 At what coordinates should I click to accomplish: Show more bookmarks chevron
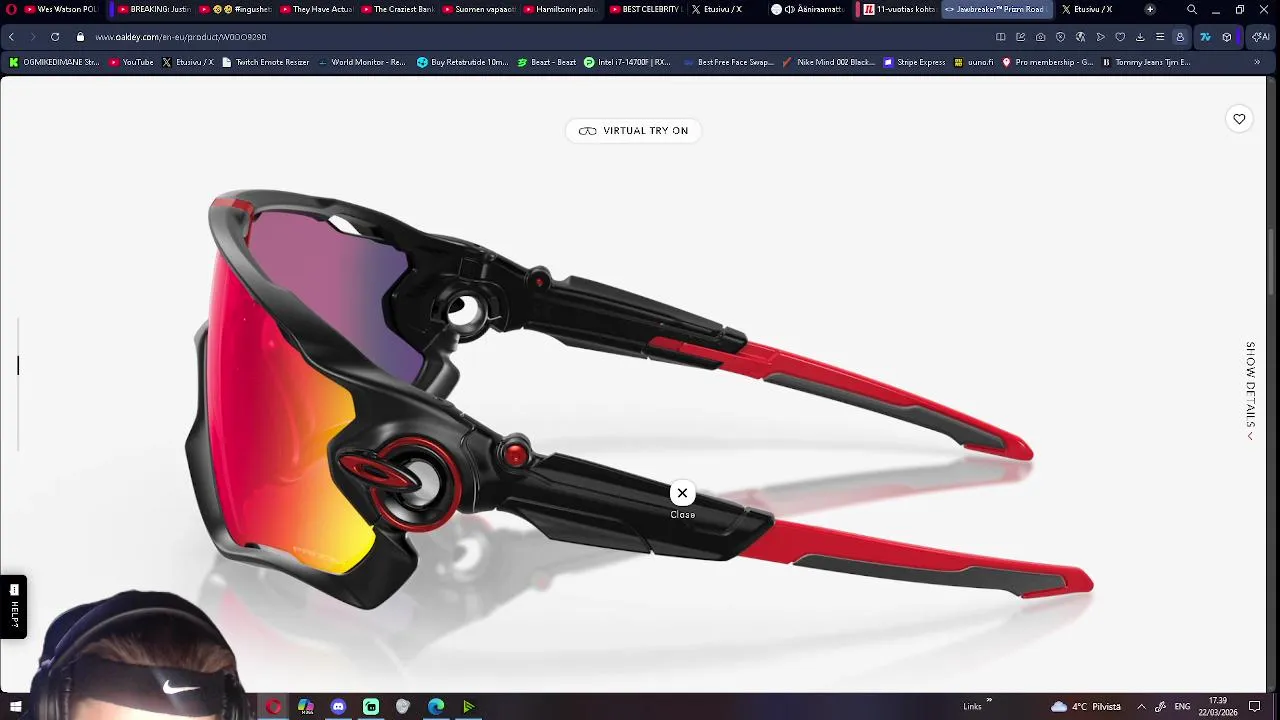click(x=1257, y=62)
